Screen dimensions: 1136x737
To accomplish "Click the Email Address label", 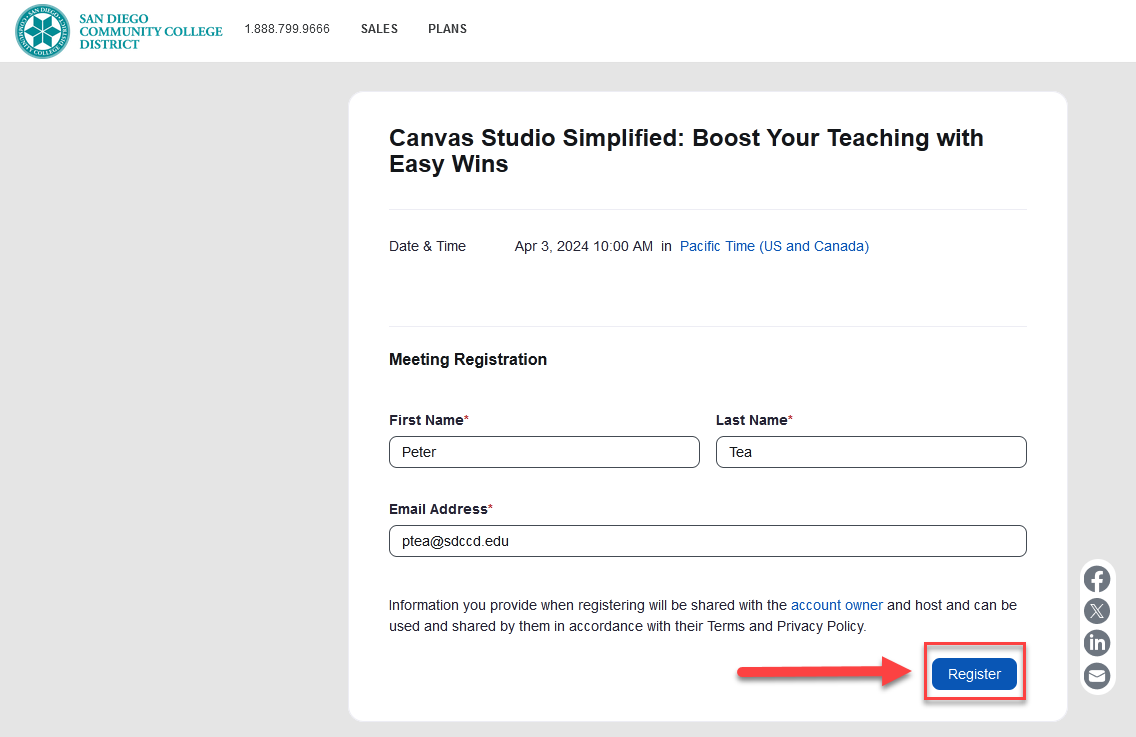I will (x=438, y=509).
